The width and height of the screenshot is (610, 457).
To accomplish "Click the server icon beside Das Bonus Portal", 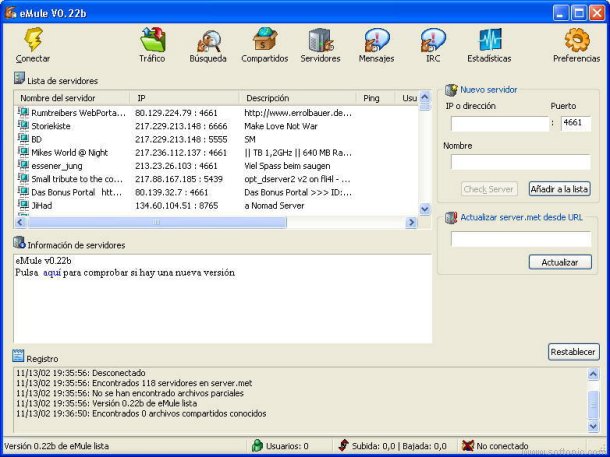I will coord(23,192).
